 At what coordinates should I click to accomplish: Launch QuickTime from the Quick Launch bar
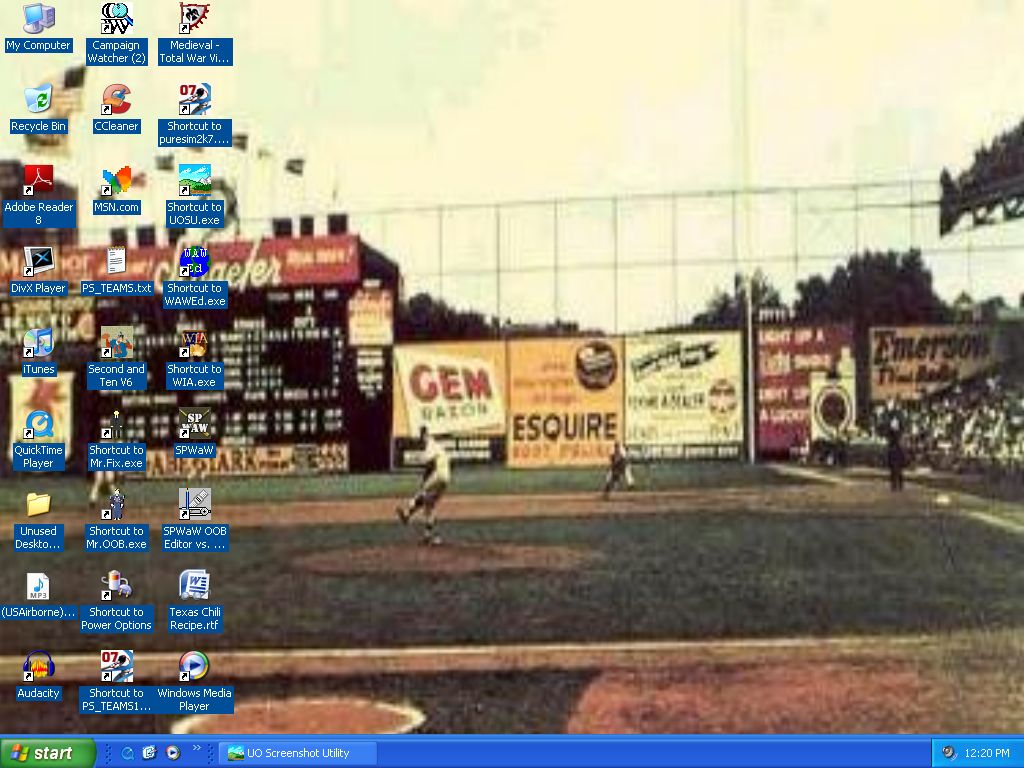pyautogui.click(x=127, y=753)
